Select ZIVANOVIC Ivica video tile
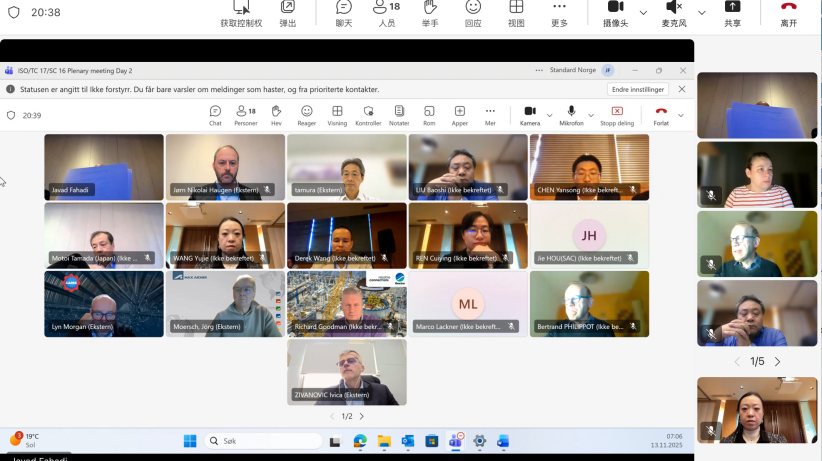 point(347,372)
